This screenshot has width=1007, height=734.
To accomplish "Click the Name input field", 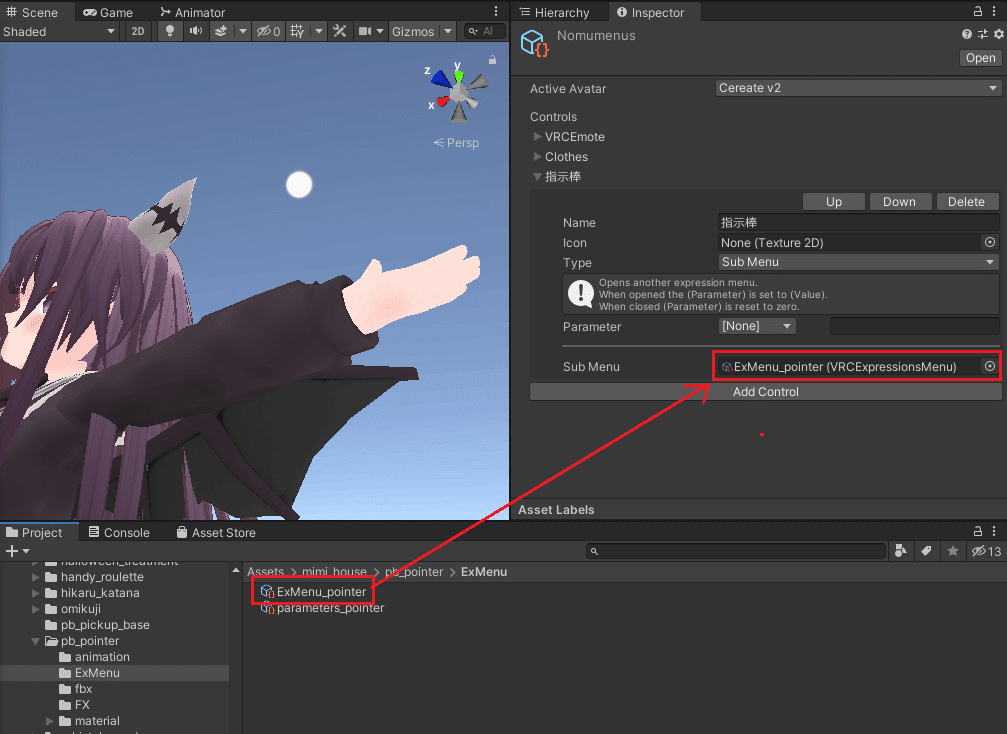I will (x=858, y=223).
